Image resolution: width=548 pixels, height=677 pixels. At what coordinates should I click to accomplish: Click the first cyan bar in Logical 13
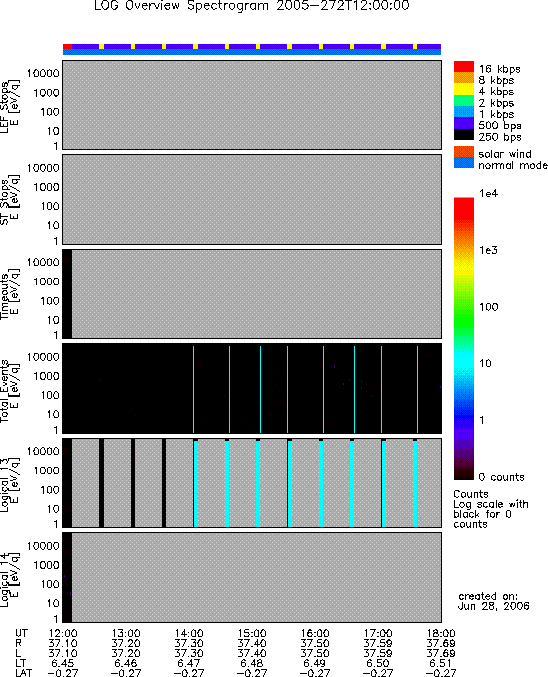click(196, 484)
